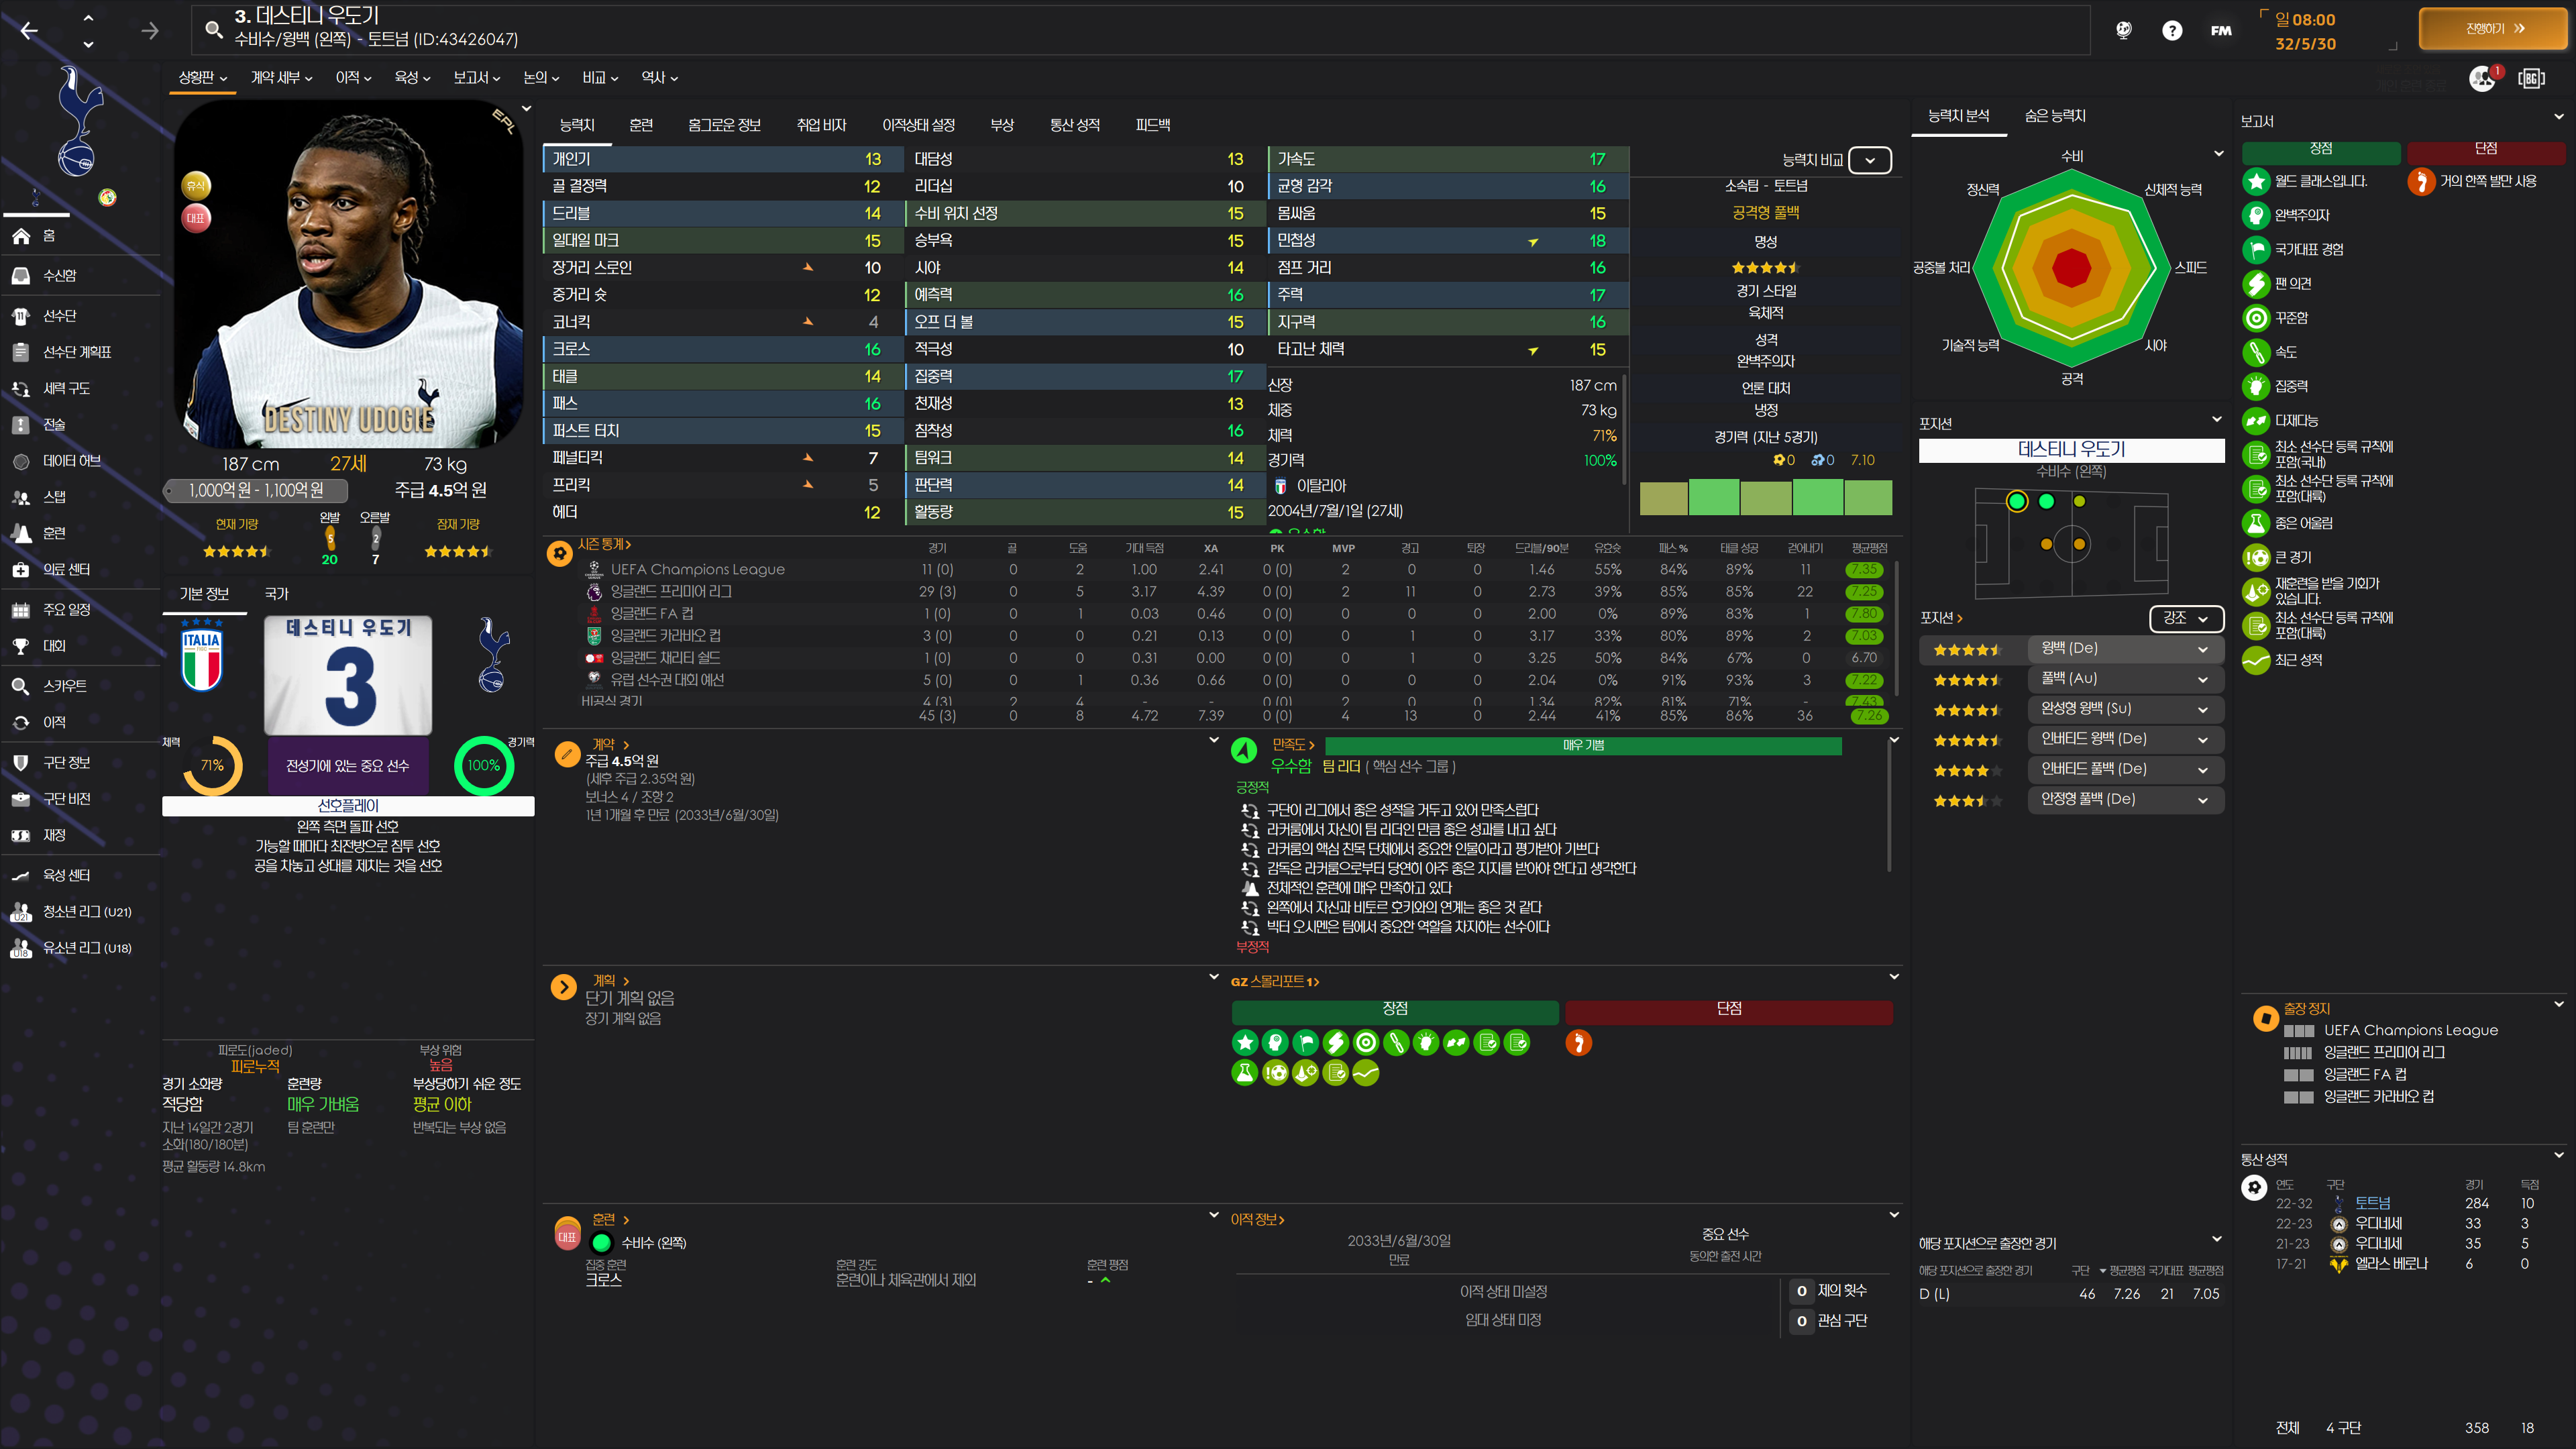The width and height of the screenshot is (2576, 1449).
Task: Open the 이적 정보 link
Action: 1257,1219
